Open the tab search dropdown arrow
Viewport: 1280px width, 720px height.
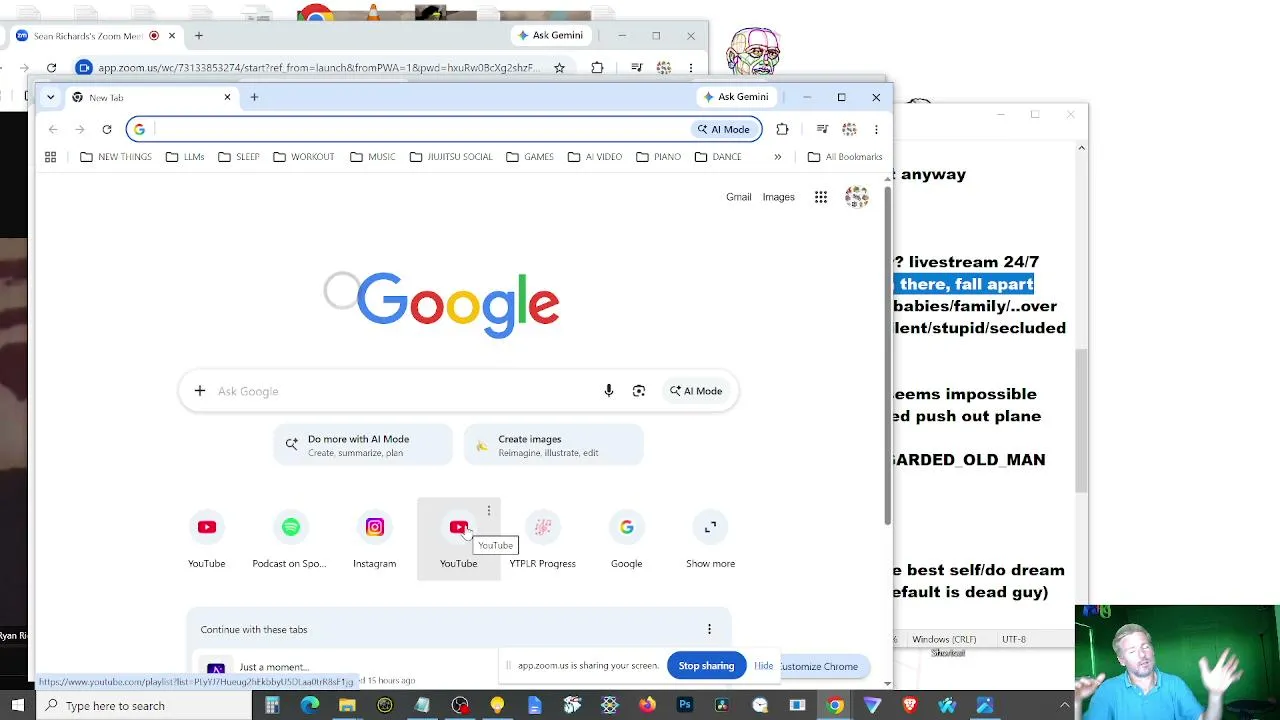[50, 97]
